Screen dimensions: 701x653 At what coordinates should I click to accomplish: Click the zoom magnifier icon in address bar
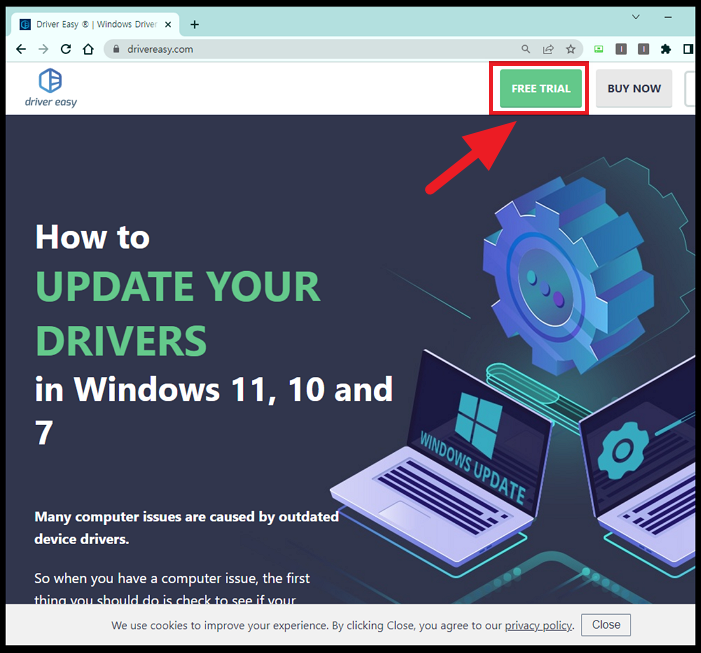(526, 49)
